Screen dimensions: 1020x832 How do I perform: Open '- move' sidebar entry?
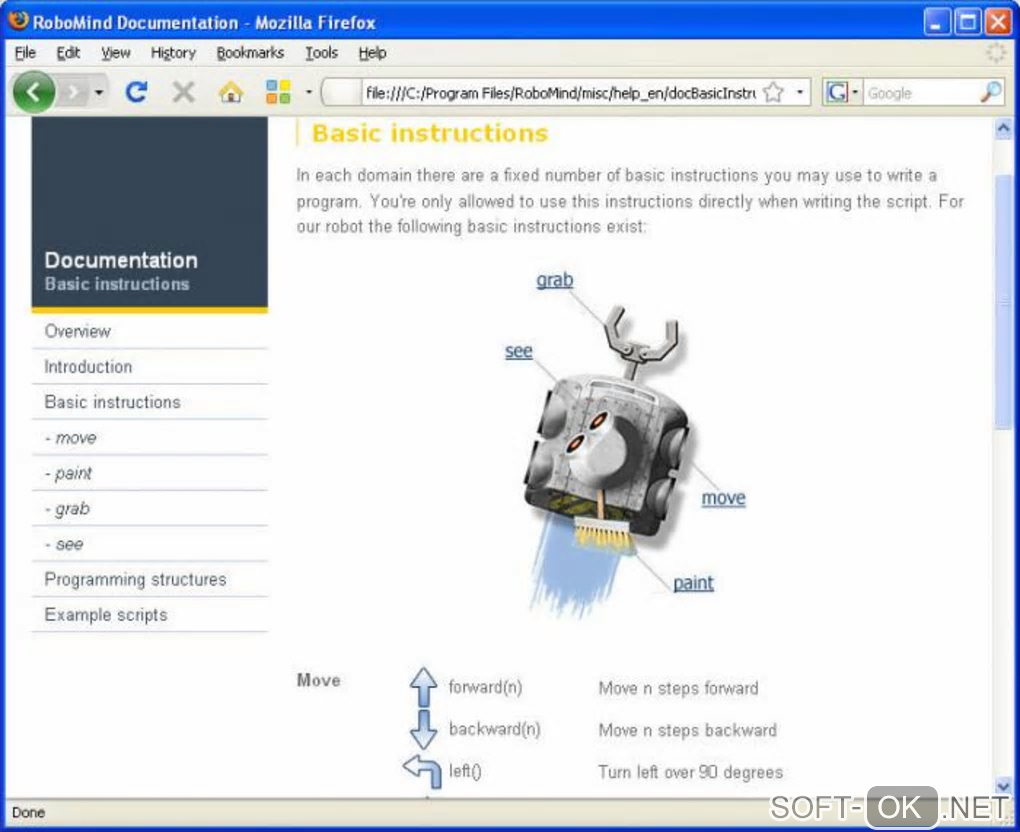tap(149, 438)
